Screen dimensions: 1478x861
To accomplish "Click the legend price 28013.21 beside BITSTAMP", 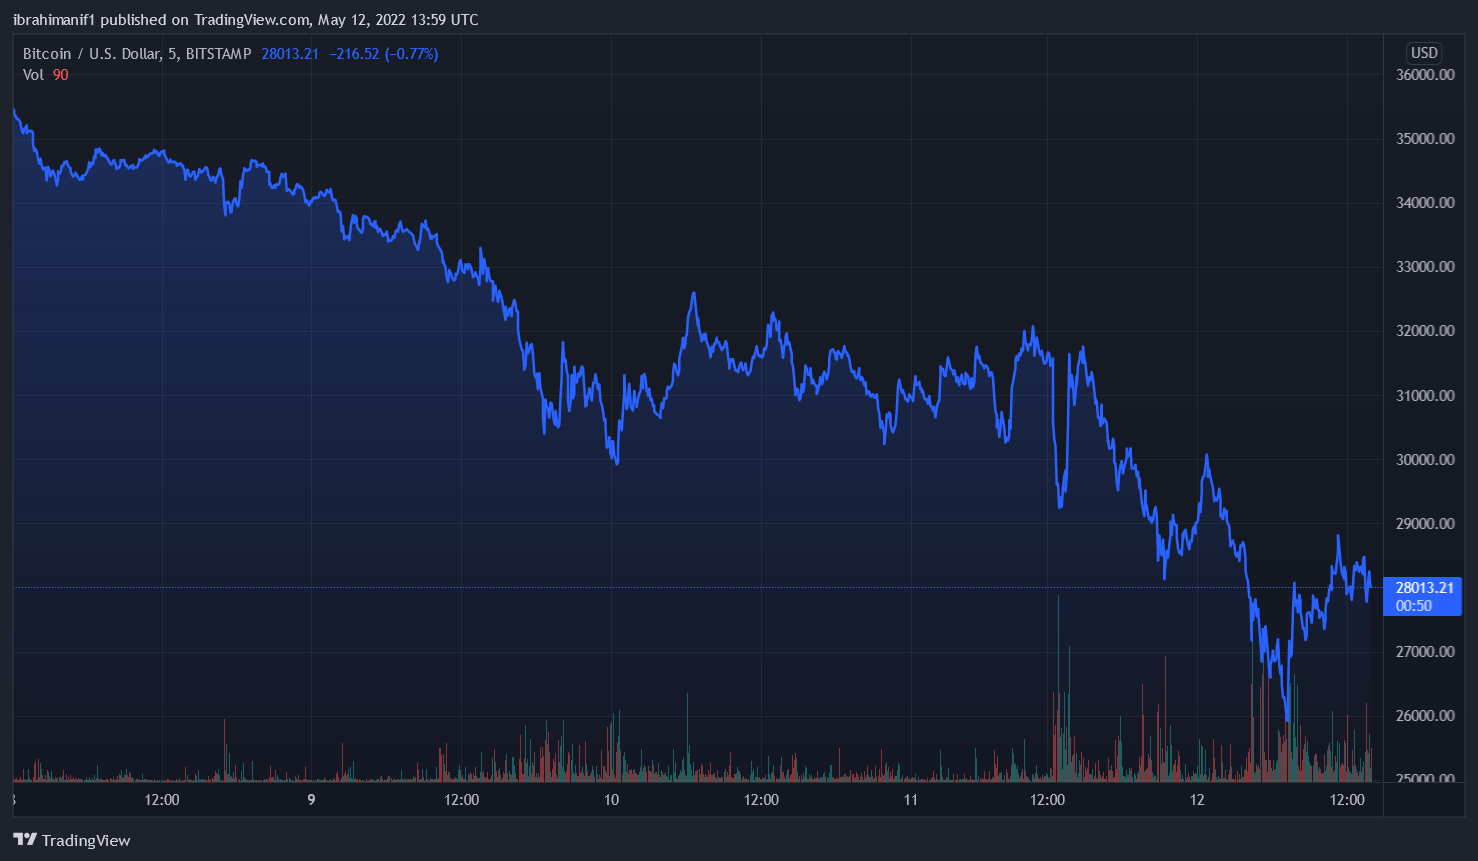I will [290, 54].
